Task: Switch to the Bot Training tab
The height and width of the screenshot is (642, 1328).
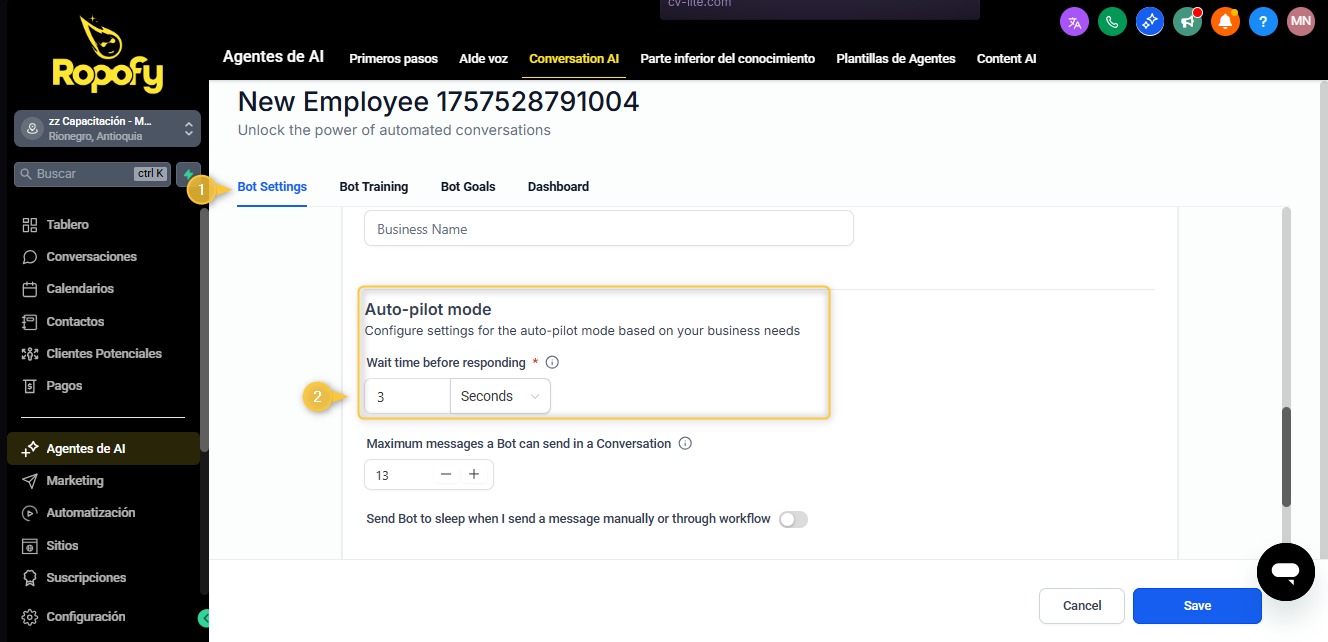Action: click(x=374, y=187)
